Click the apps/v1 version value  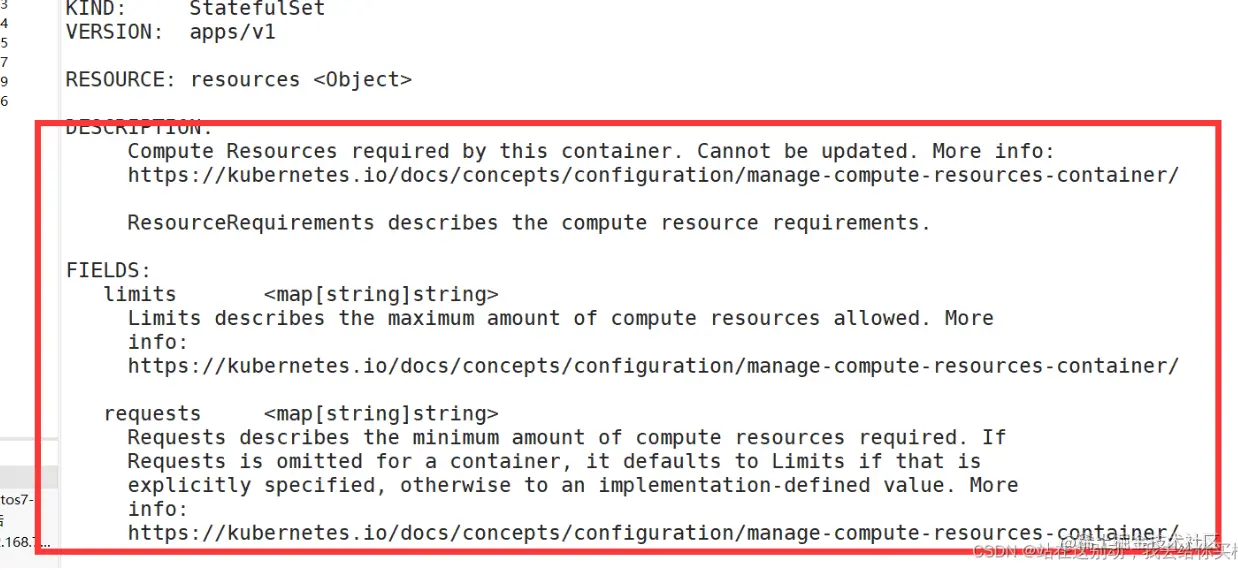point(232,32)
